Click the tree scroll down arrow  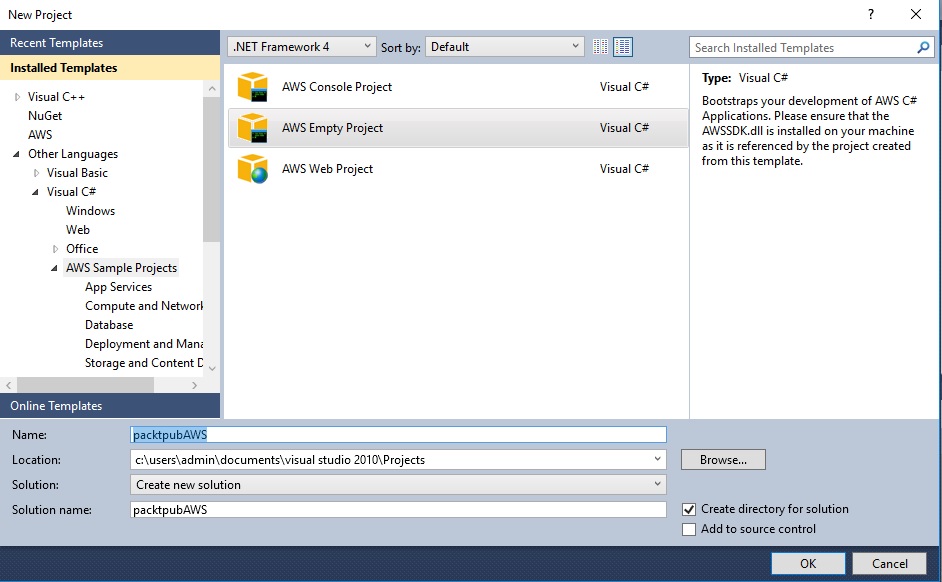[x=211, y=368]
